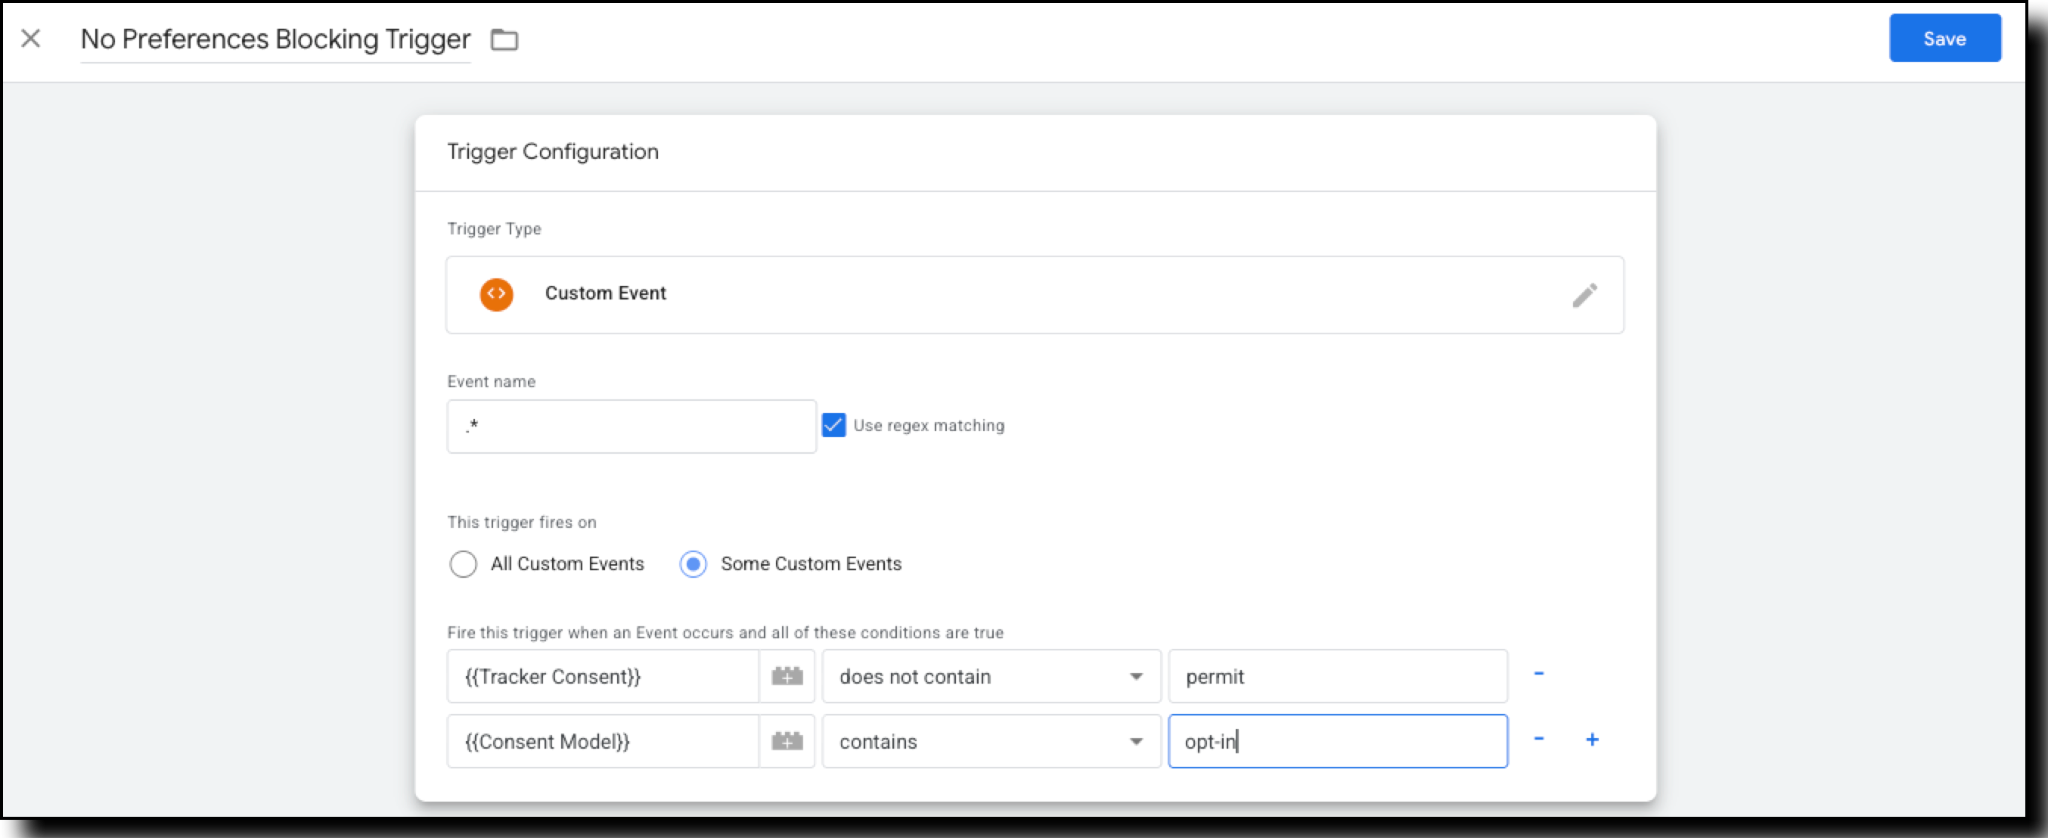This screenshot has height=838, width=2048.
Task: Click the Event name input field
Action: pos(631,426)
